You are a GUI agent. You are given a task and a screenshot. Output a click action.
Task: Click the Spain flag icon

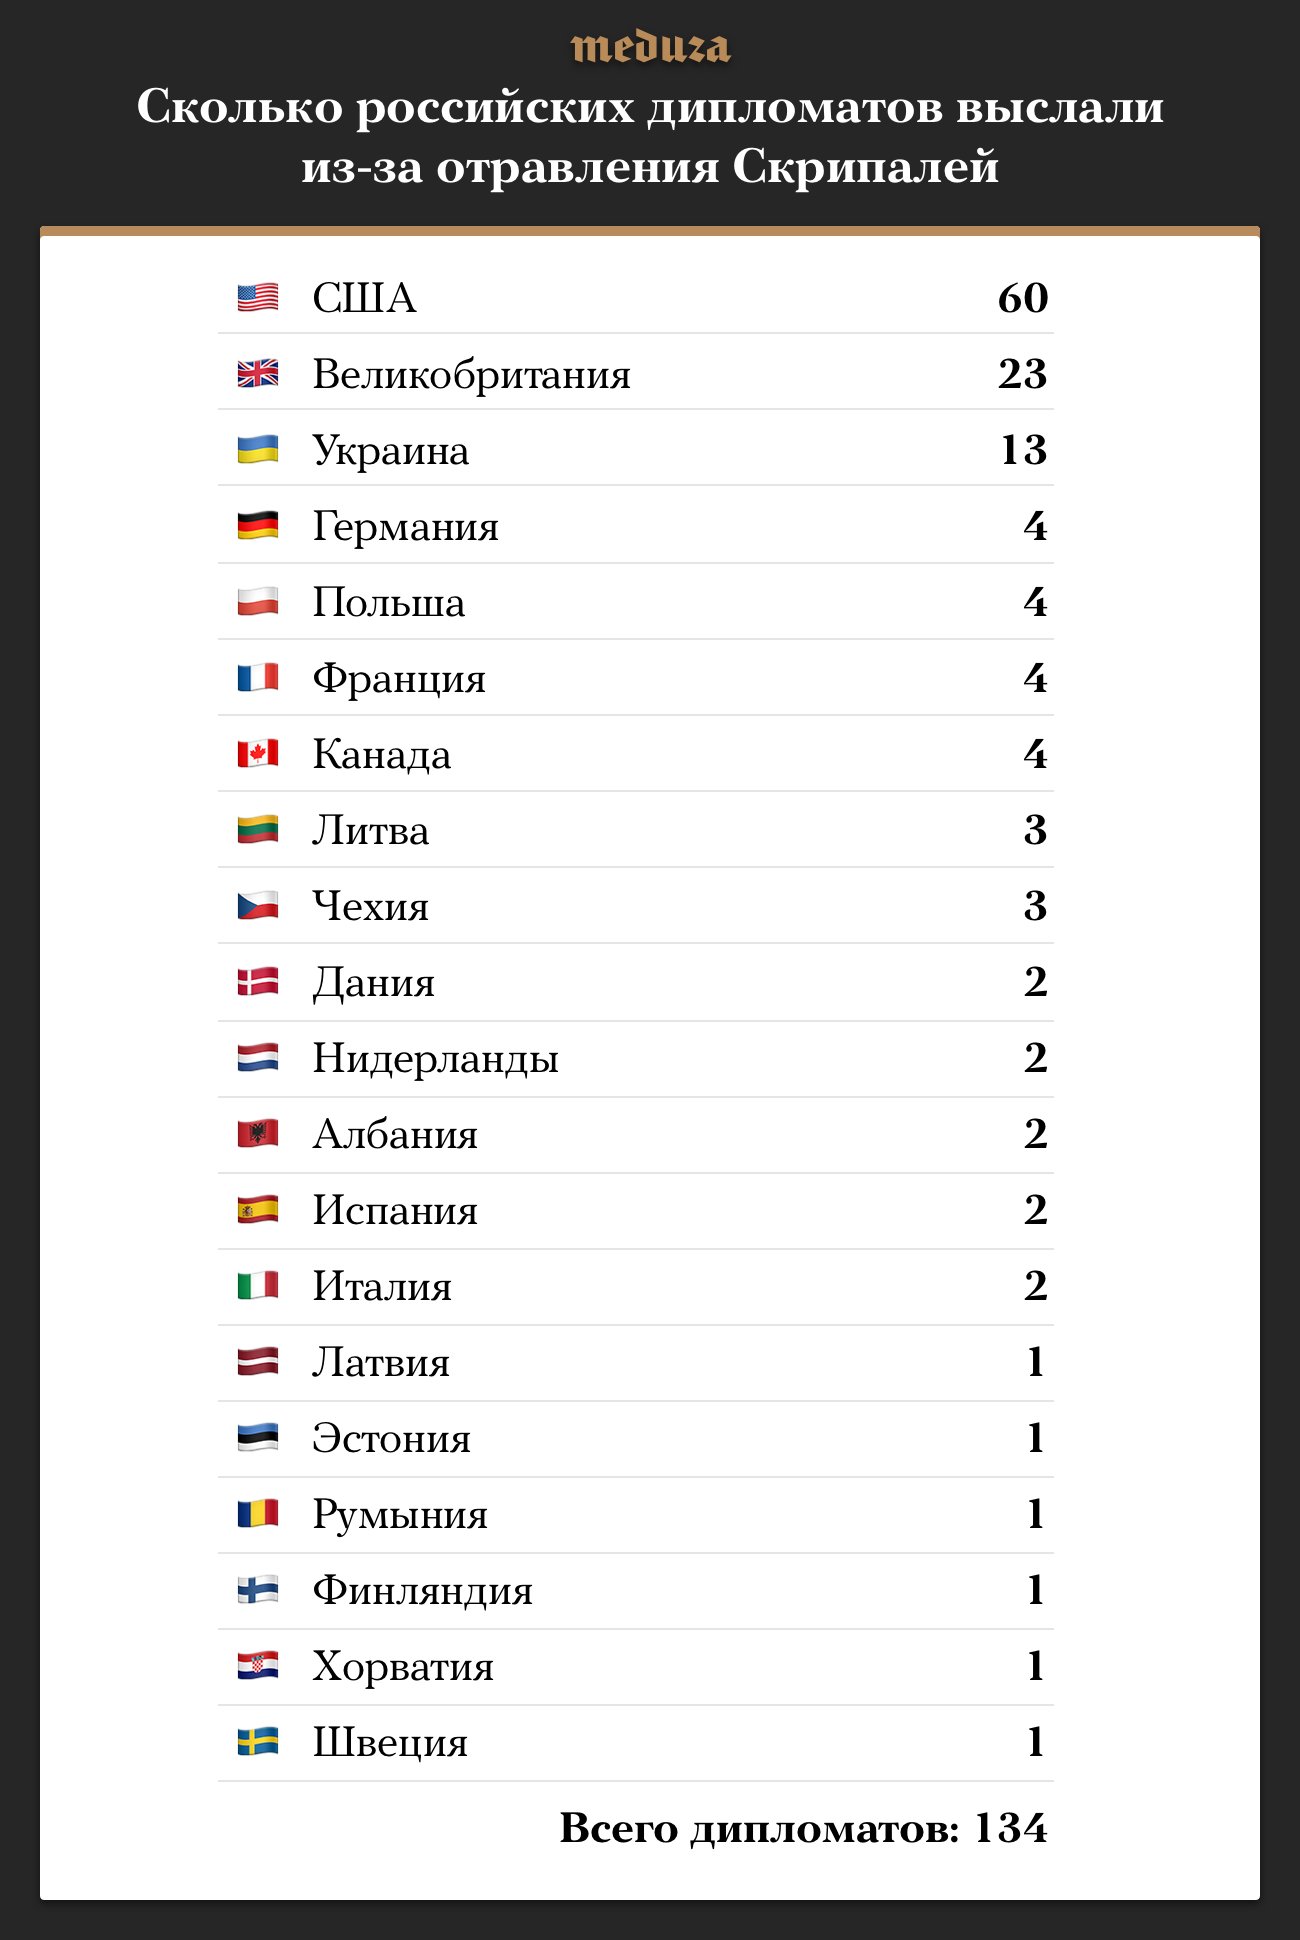click(258, 1210)
